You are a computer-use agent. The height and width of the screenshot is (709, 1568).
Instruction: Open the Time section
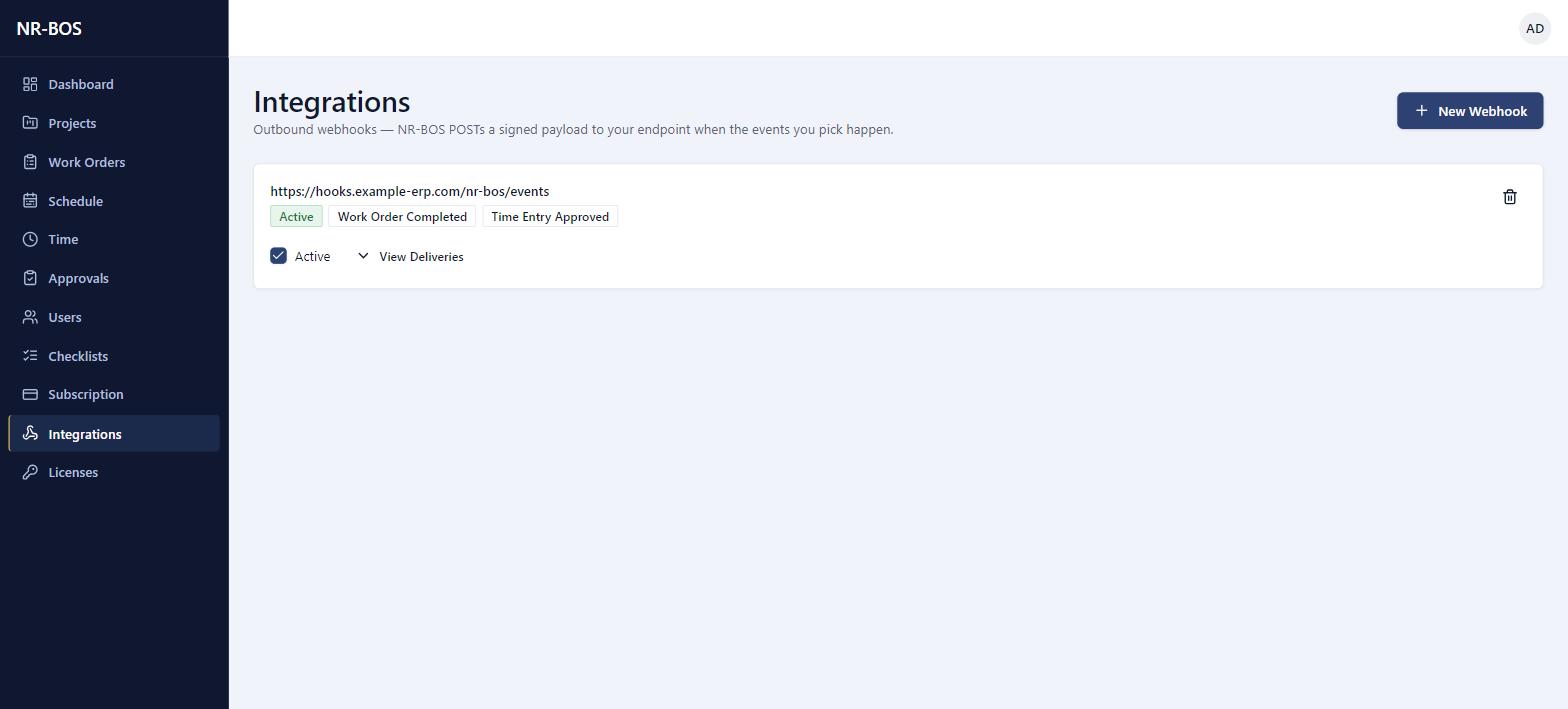[x=114, y=239]
